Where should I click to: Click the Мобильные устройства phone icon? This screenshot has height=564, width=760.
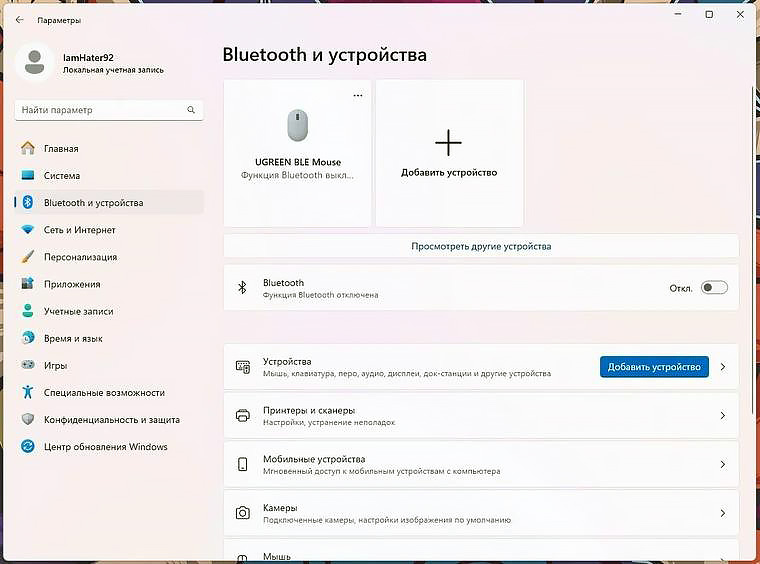coord(243,464)
